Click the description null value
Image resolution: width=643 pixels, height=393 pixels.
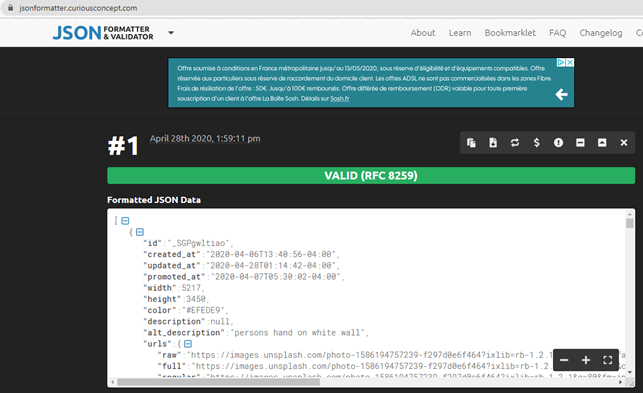tap(220, 322)
